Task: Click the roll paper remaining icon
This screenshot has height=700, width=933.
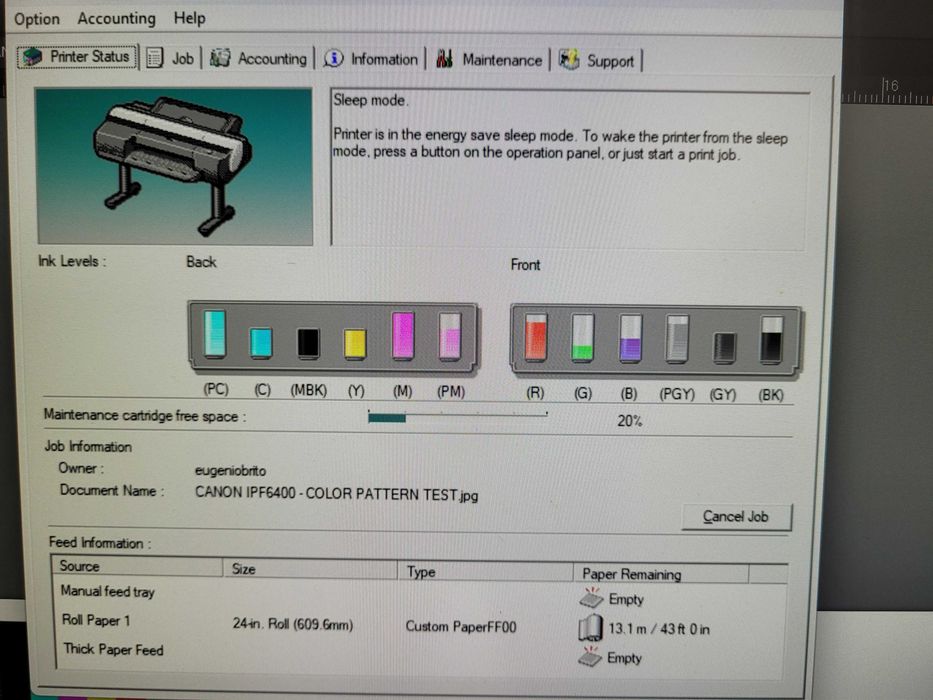Action: 590,628
